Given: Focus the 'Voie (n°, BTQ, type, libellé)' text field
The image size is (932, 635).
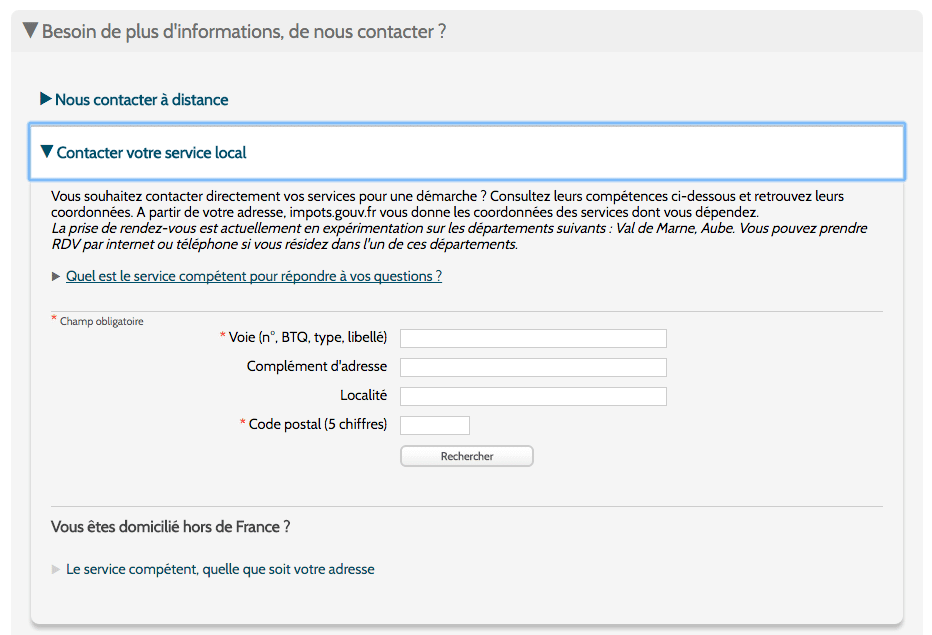Looking at the screenshot, I should point(533,338).
